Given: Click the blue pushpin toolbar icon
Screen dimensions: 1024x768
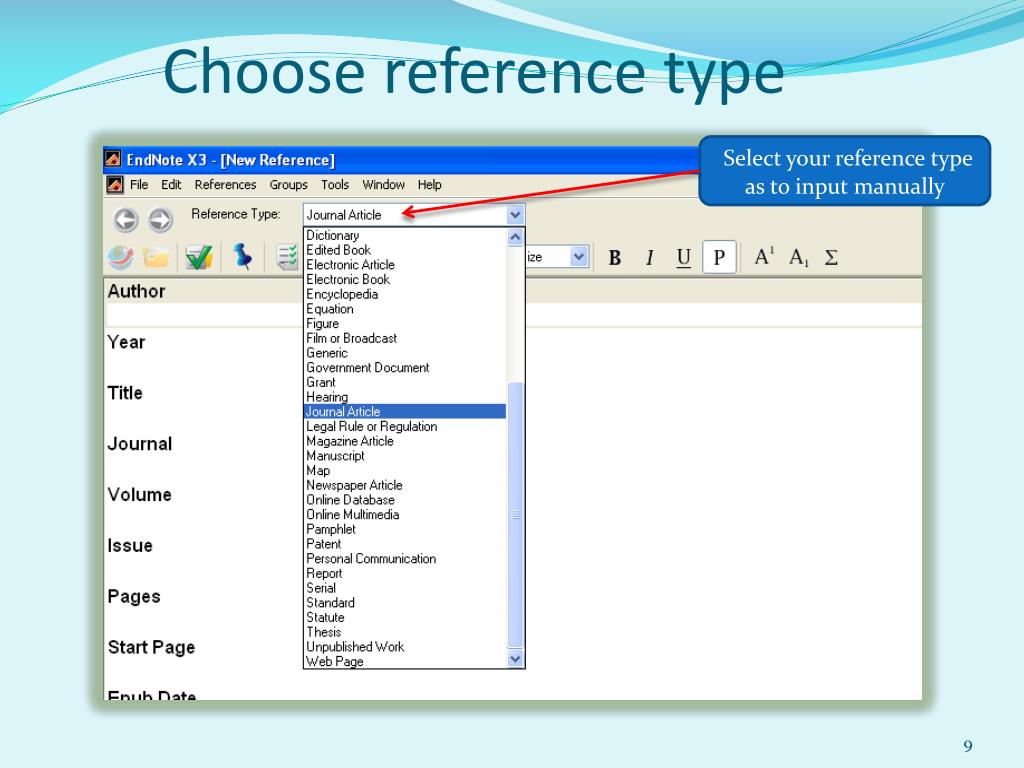Looking at the screenshot, I should pos(242,257).
